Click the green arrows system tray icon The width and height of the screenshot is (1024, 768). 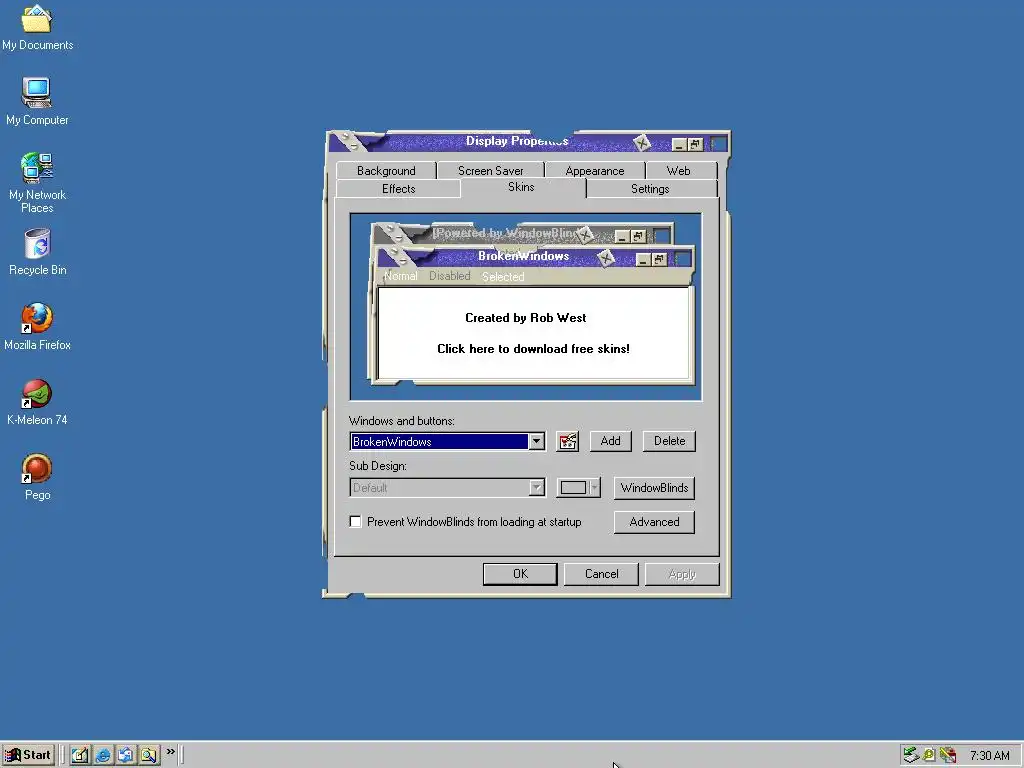coord(910,755)
